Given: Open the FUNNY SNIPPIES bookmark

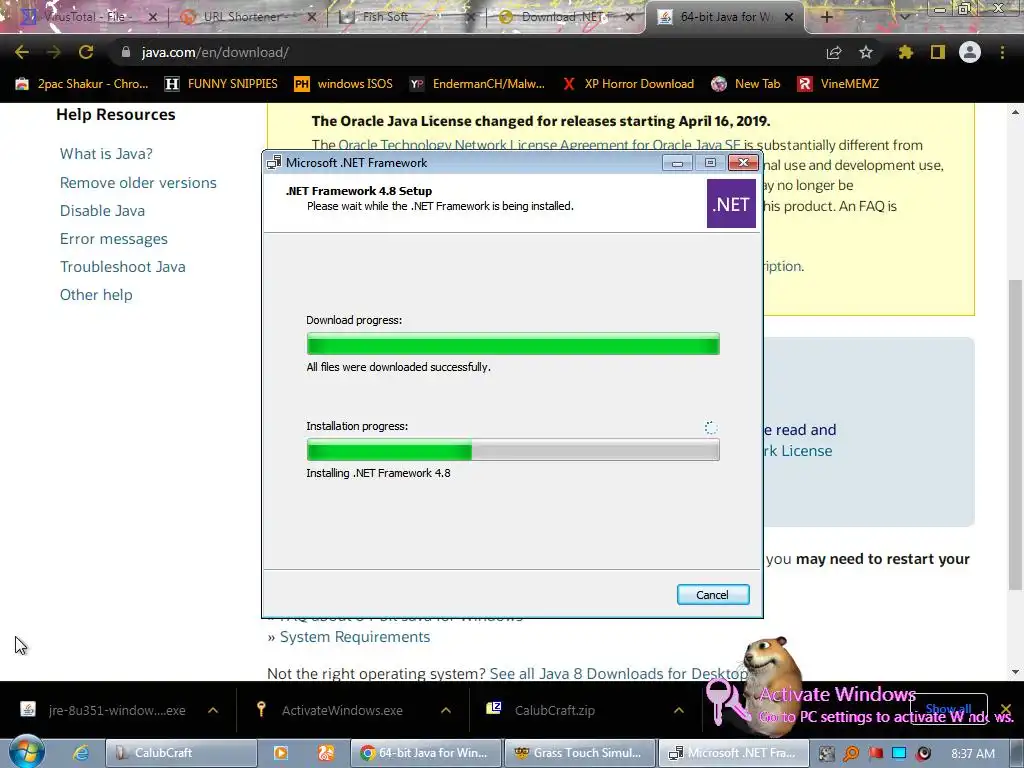Looking at the screenshot, I should point(221,84).
